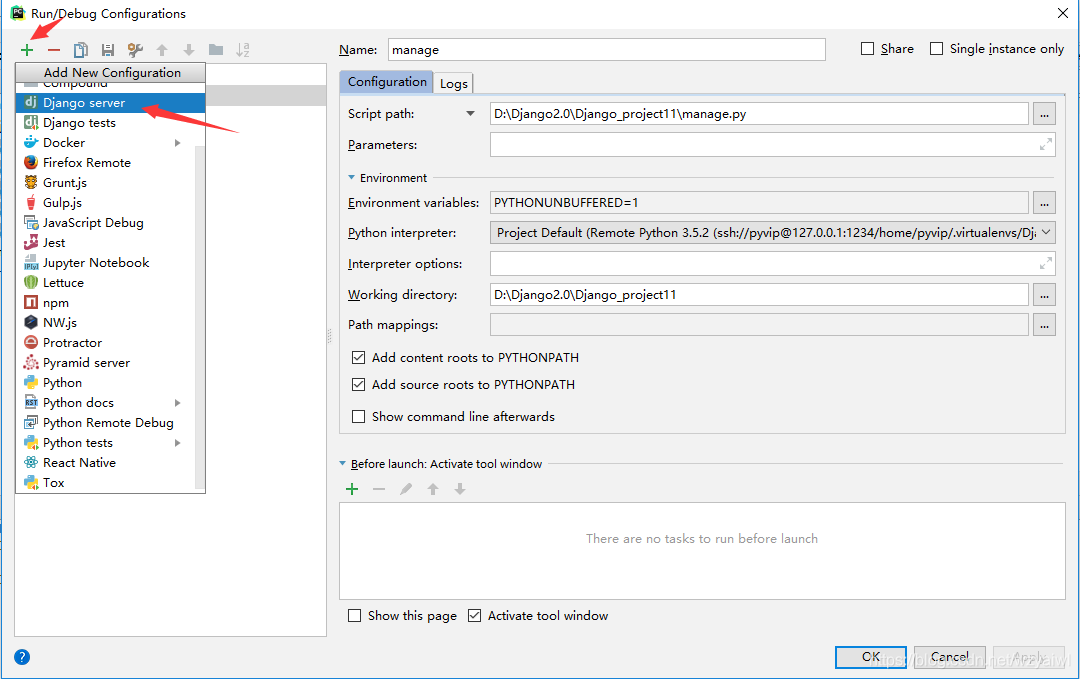Click the blue help question mark icon

(x=22, y=657)
